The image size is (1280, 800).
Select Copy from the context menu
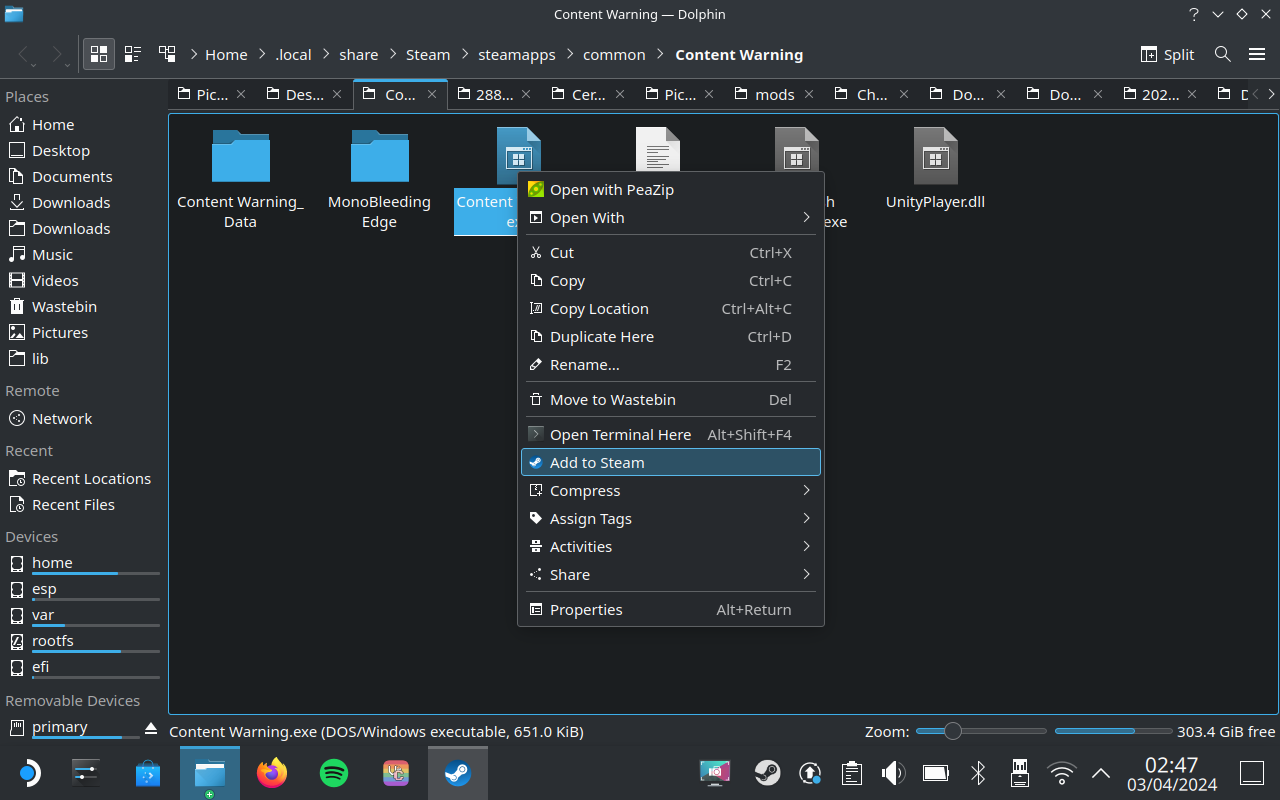tap(671, 281)
